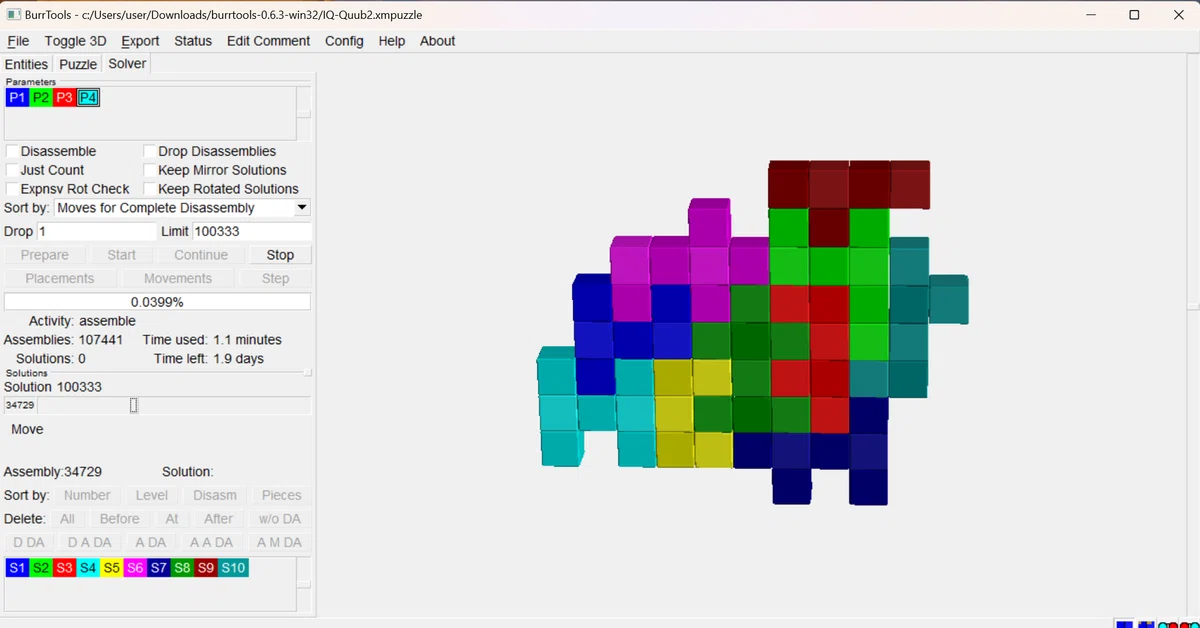The image size is (1200, 628).
Task: Click the Step button
Action: (276, 279)
